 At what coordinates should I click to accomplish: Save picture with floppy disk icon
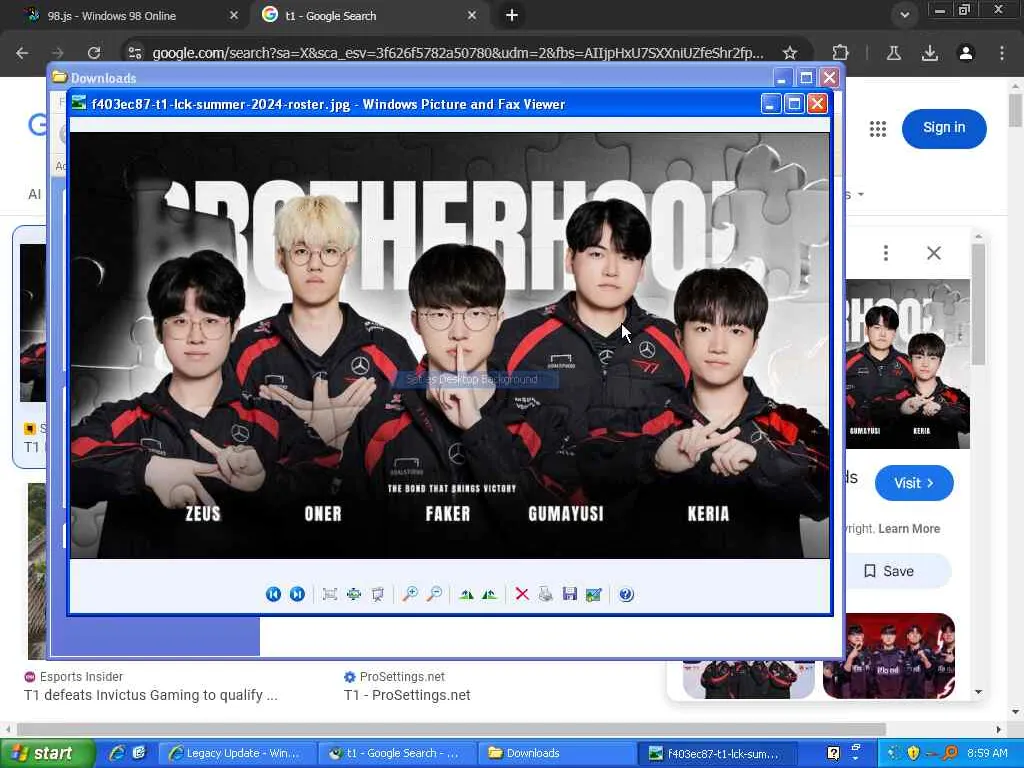pyautogui.click(x=569, y=594)
